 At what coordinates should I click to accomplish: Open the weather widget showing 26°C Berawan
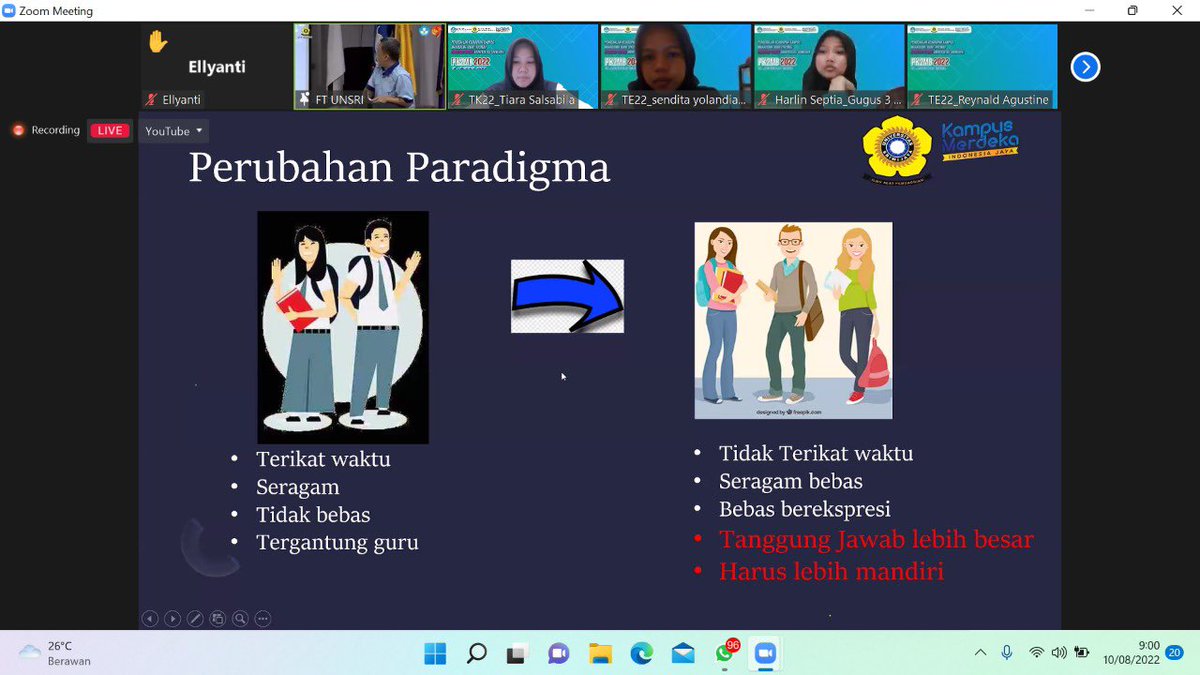click(x=56, y=654)
